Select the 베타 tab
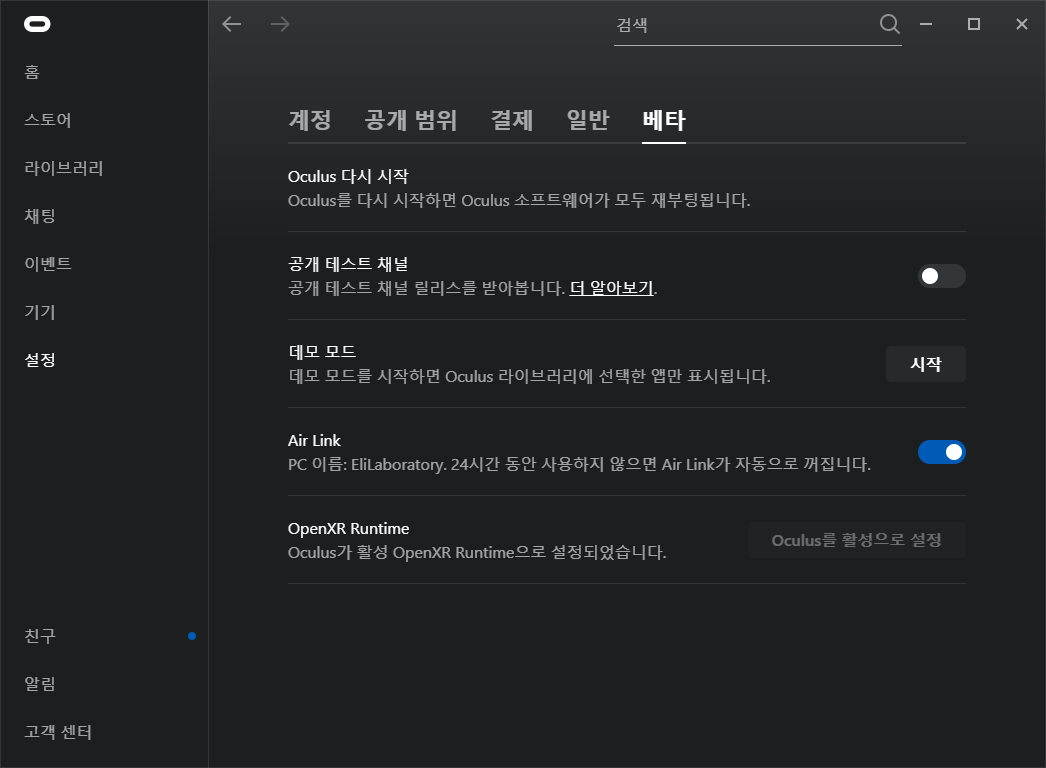 coord(664,120)
